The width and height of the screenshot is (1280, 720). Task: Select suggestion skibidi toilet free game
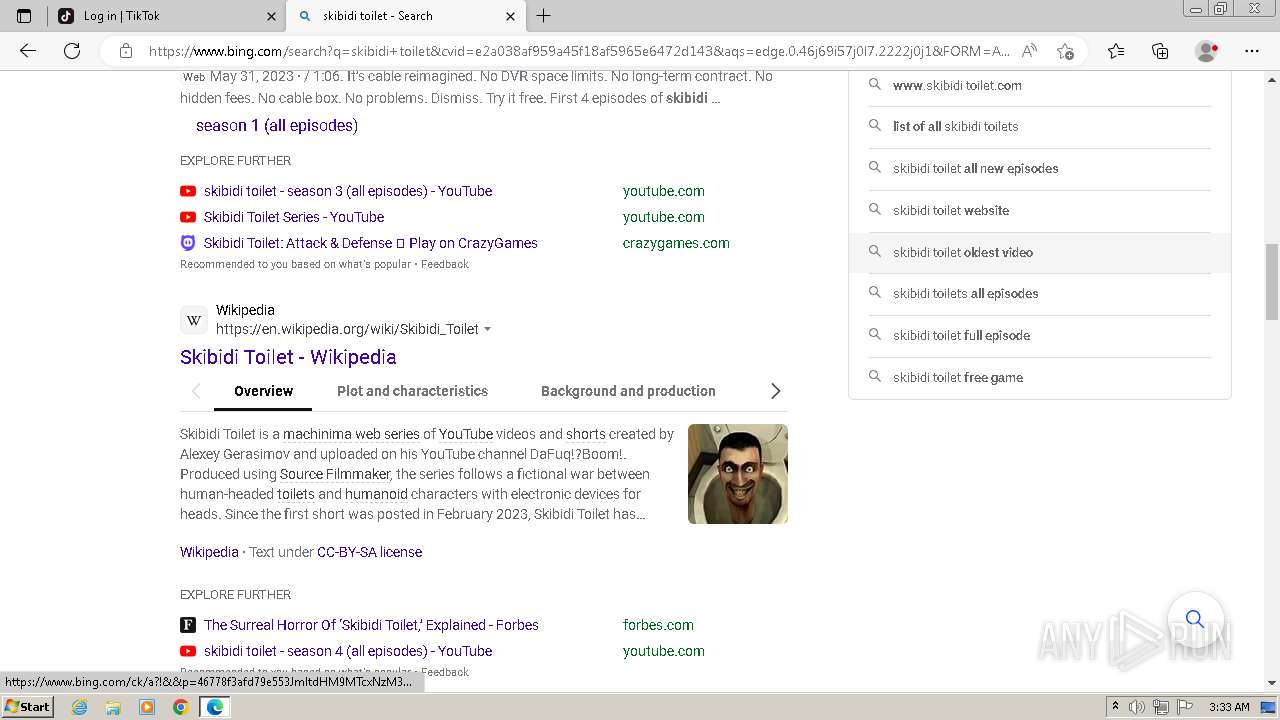(1040, 377)
